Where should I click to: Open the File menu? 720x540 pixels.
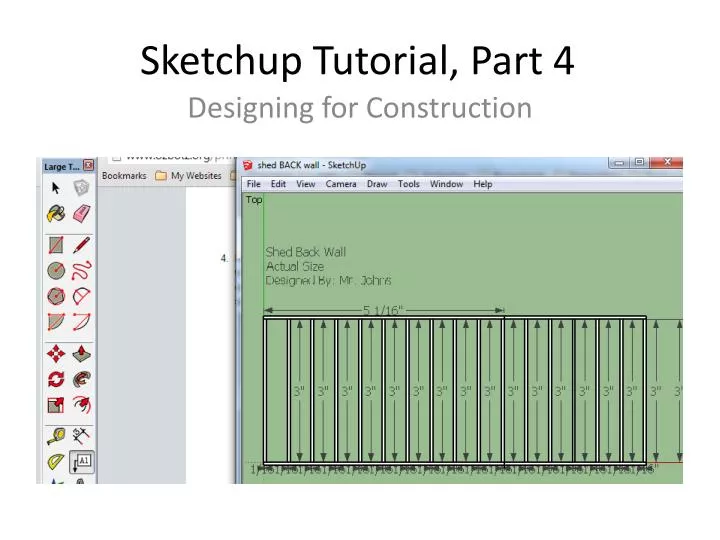(x=253, y=184)
